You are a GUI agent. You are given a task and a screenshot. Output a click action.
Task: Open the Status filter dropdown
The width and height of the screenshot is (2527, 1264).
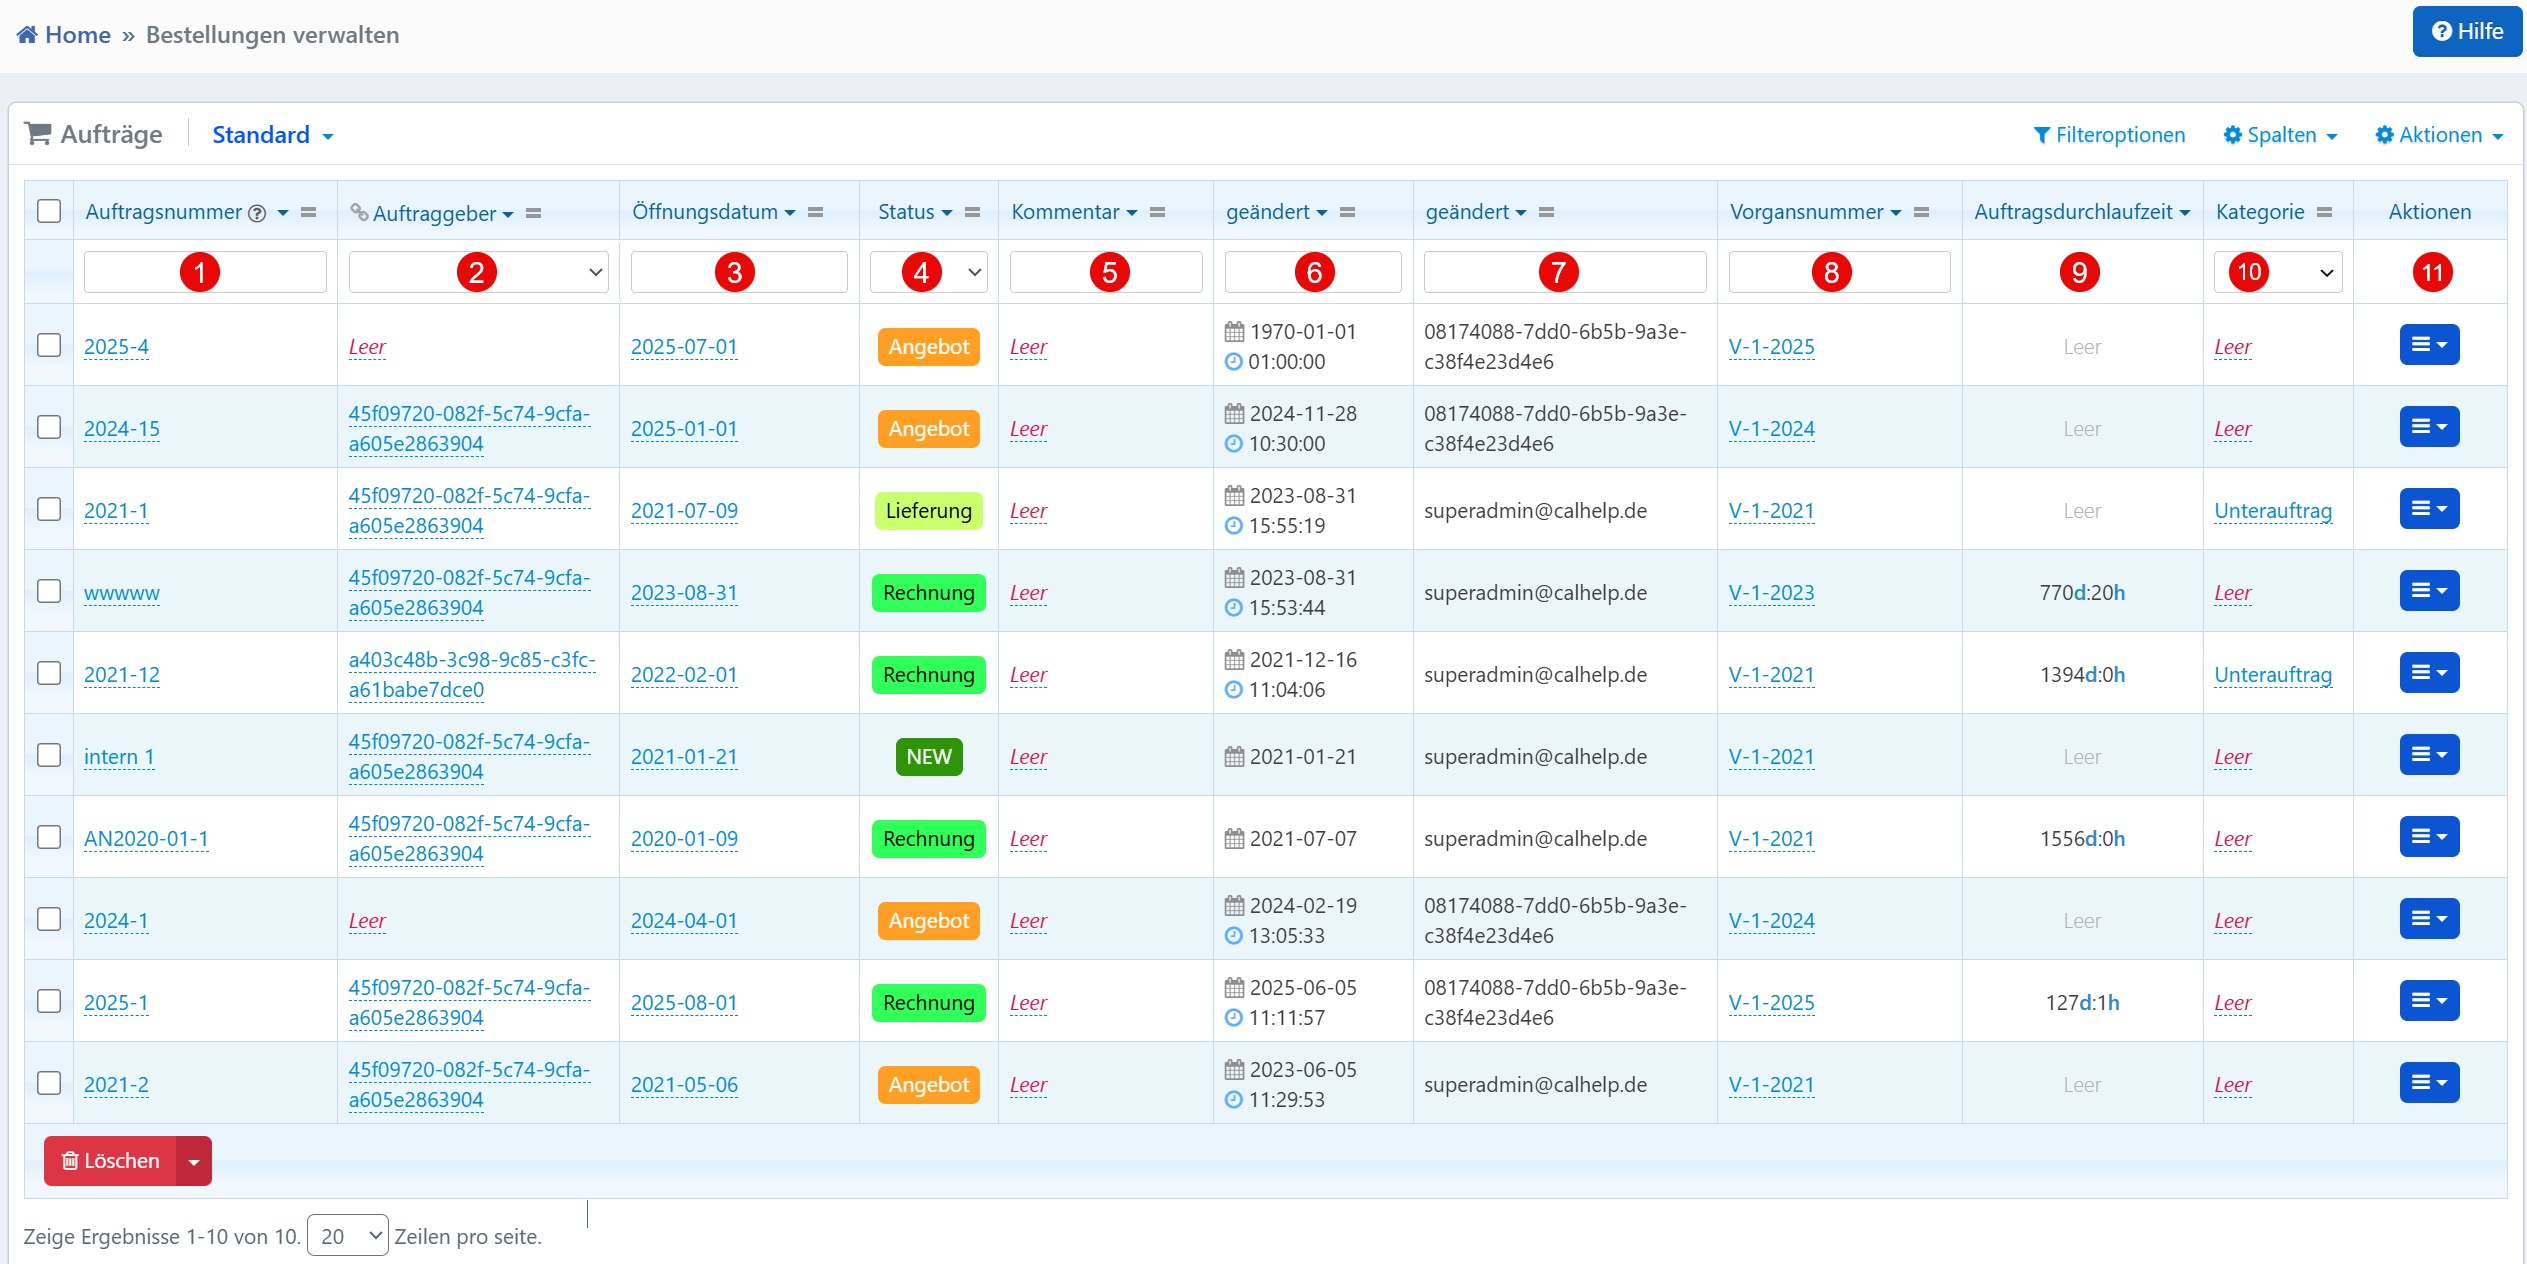coord(929,272)
